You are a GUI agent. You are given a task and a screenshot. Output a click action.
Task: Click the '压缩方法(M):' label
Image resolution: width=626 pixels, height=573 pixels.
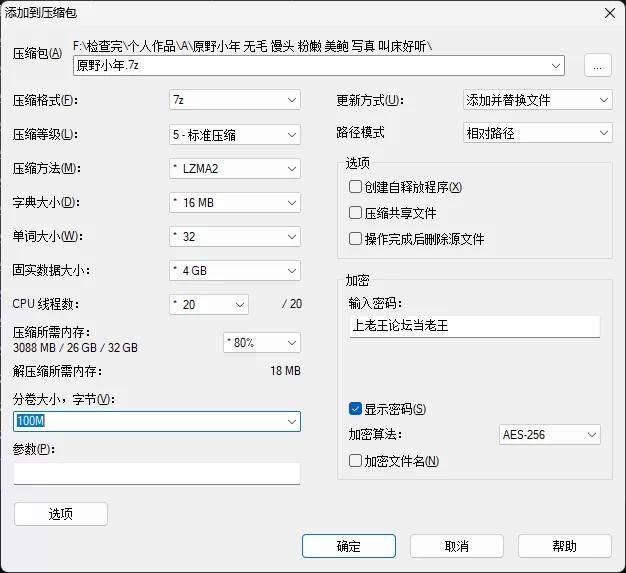[x=46, y=169]
